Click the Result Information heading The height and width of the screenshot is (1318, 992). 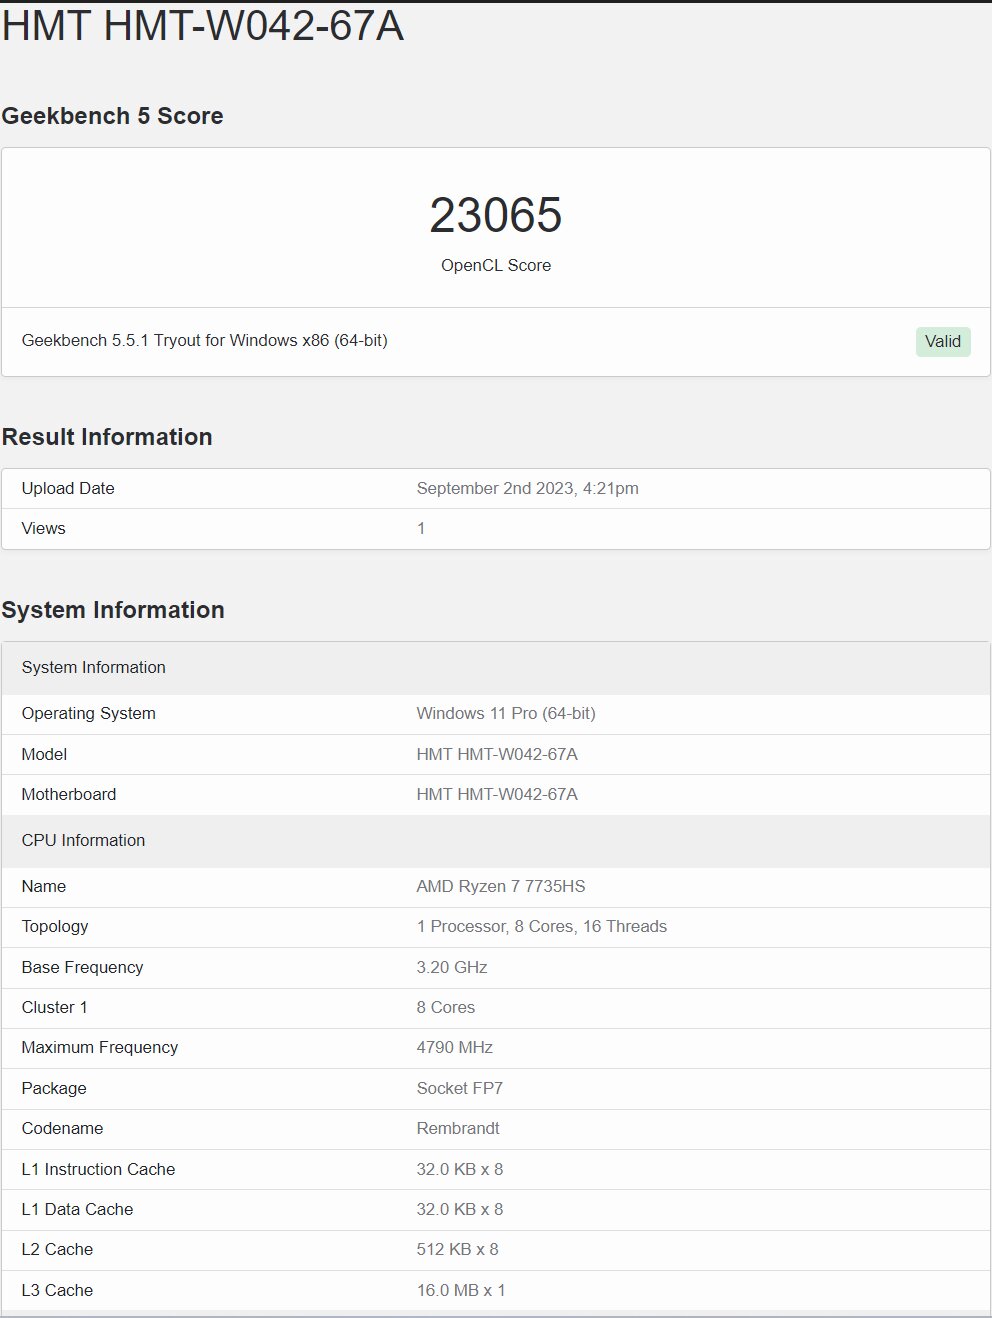click(107, 437)
